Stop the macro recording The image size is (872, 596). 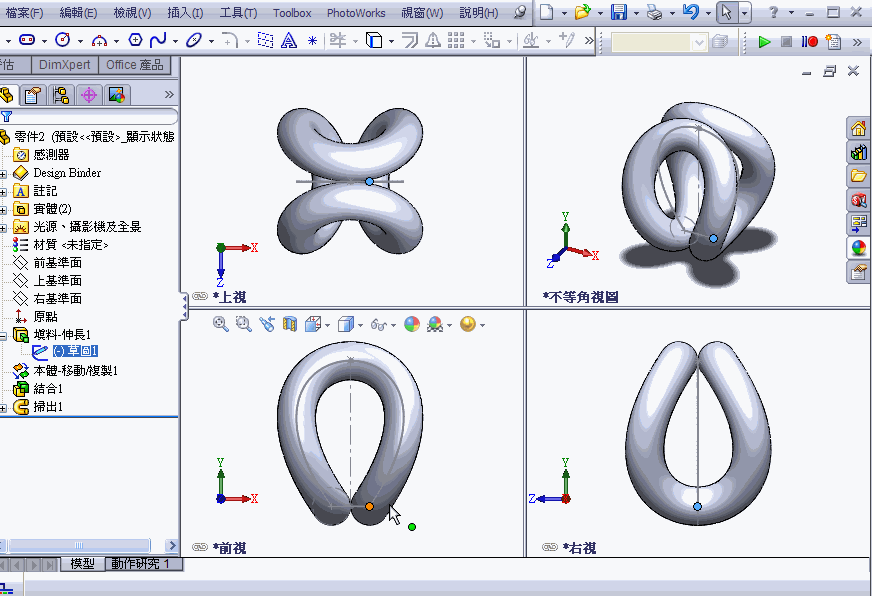point(786,42)
